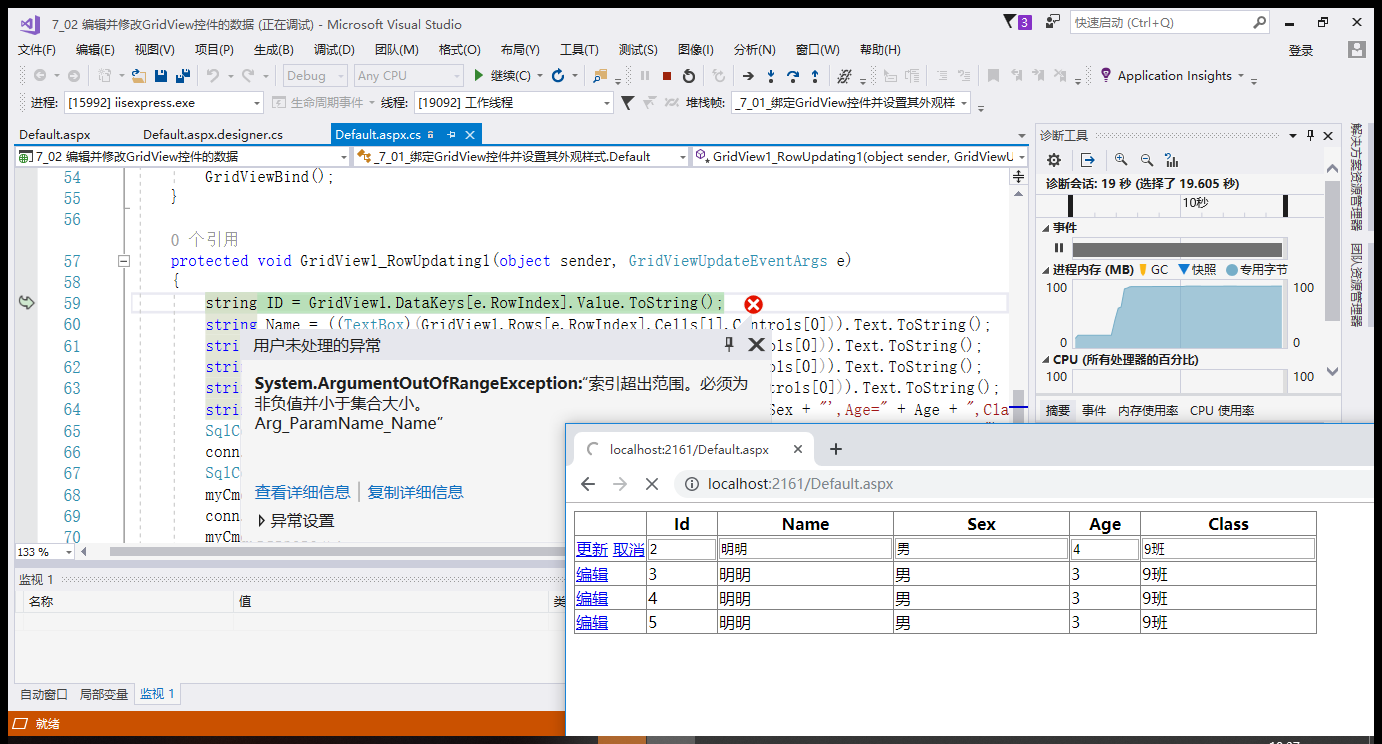Click the Diagnostic Tools export output icon
This screenshot has height=744, width=1382.
pyautogui.click(x=1088, y=160)
